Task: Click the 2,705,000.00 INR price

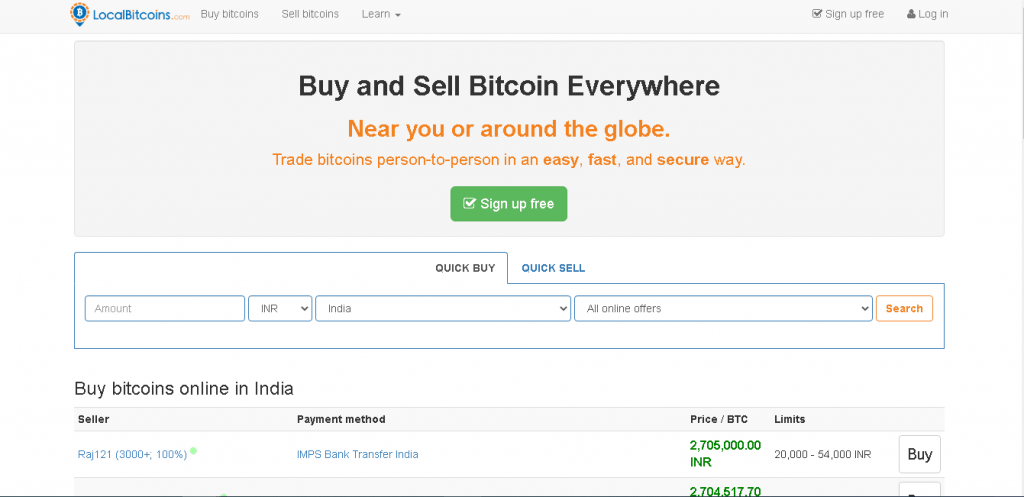Action: point(725,454)
